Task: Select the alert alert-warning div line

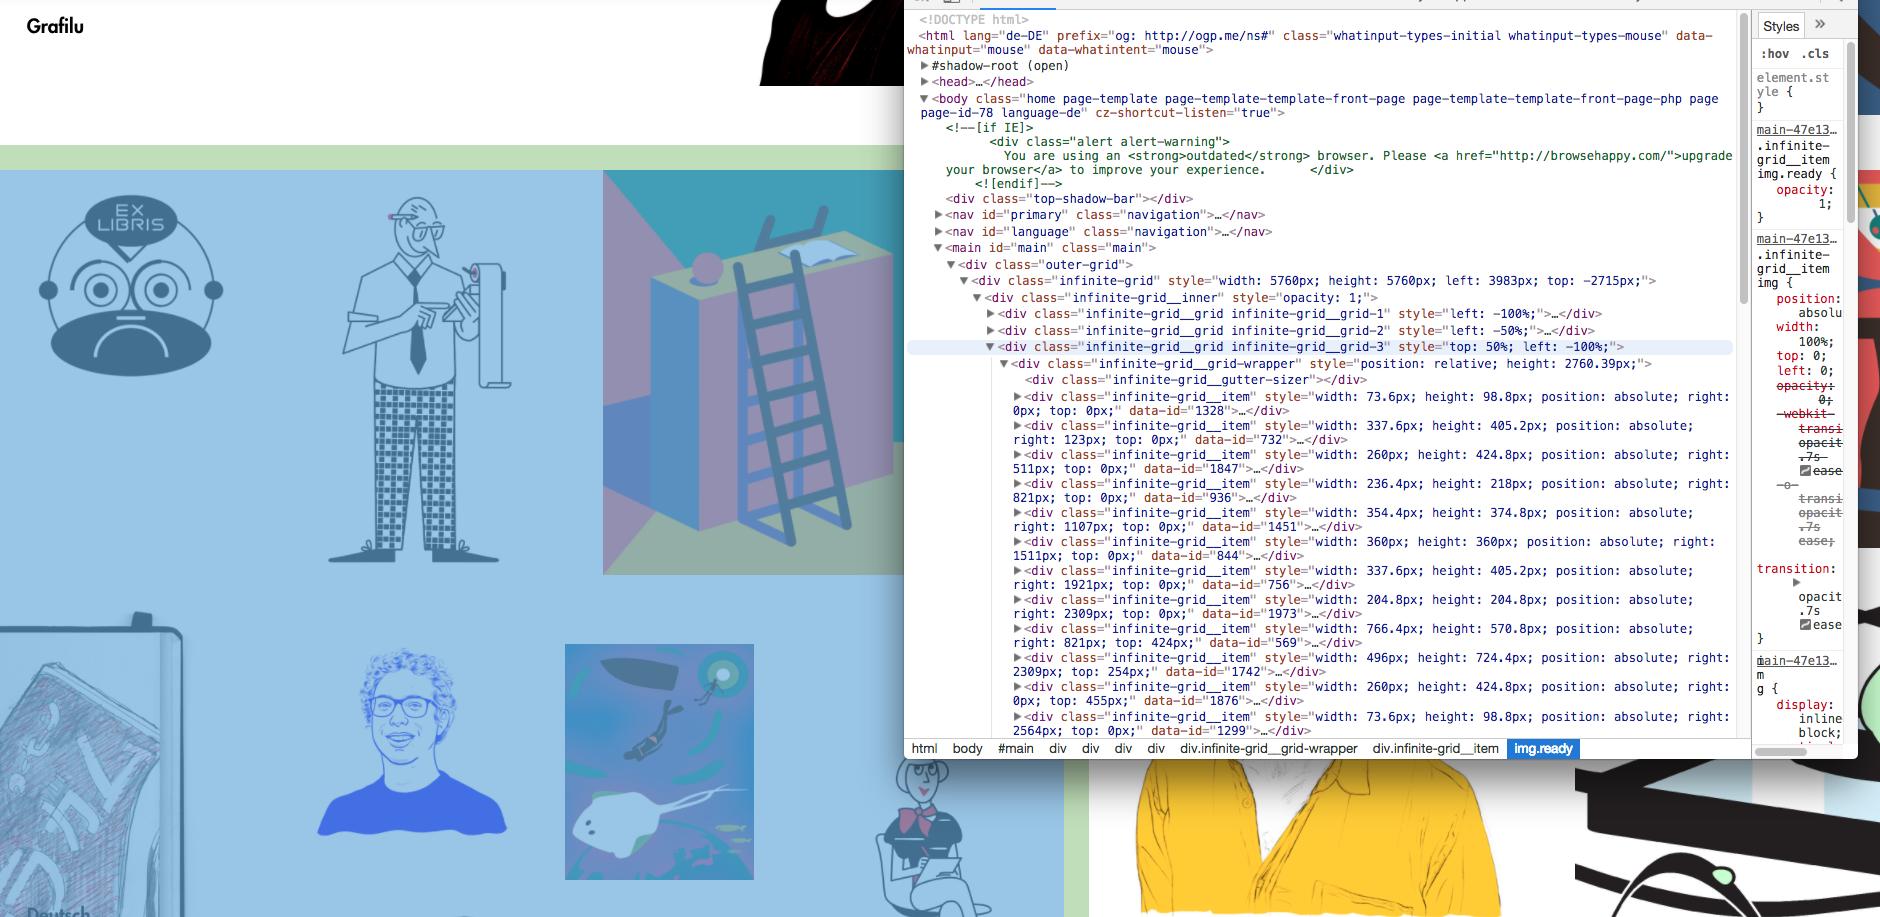Action: pos(1110,142)
